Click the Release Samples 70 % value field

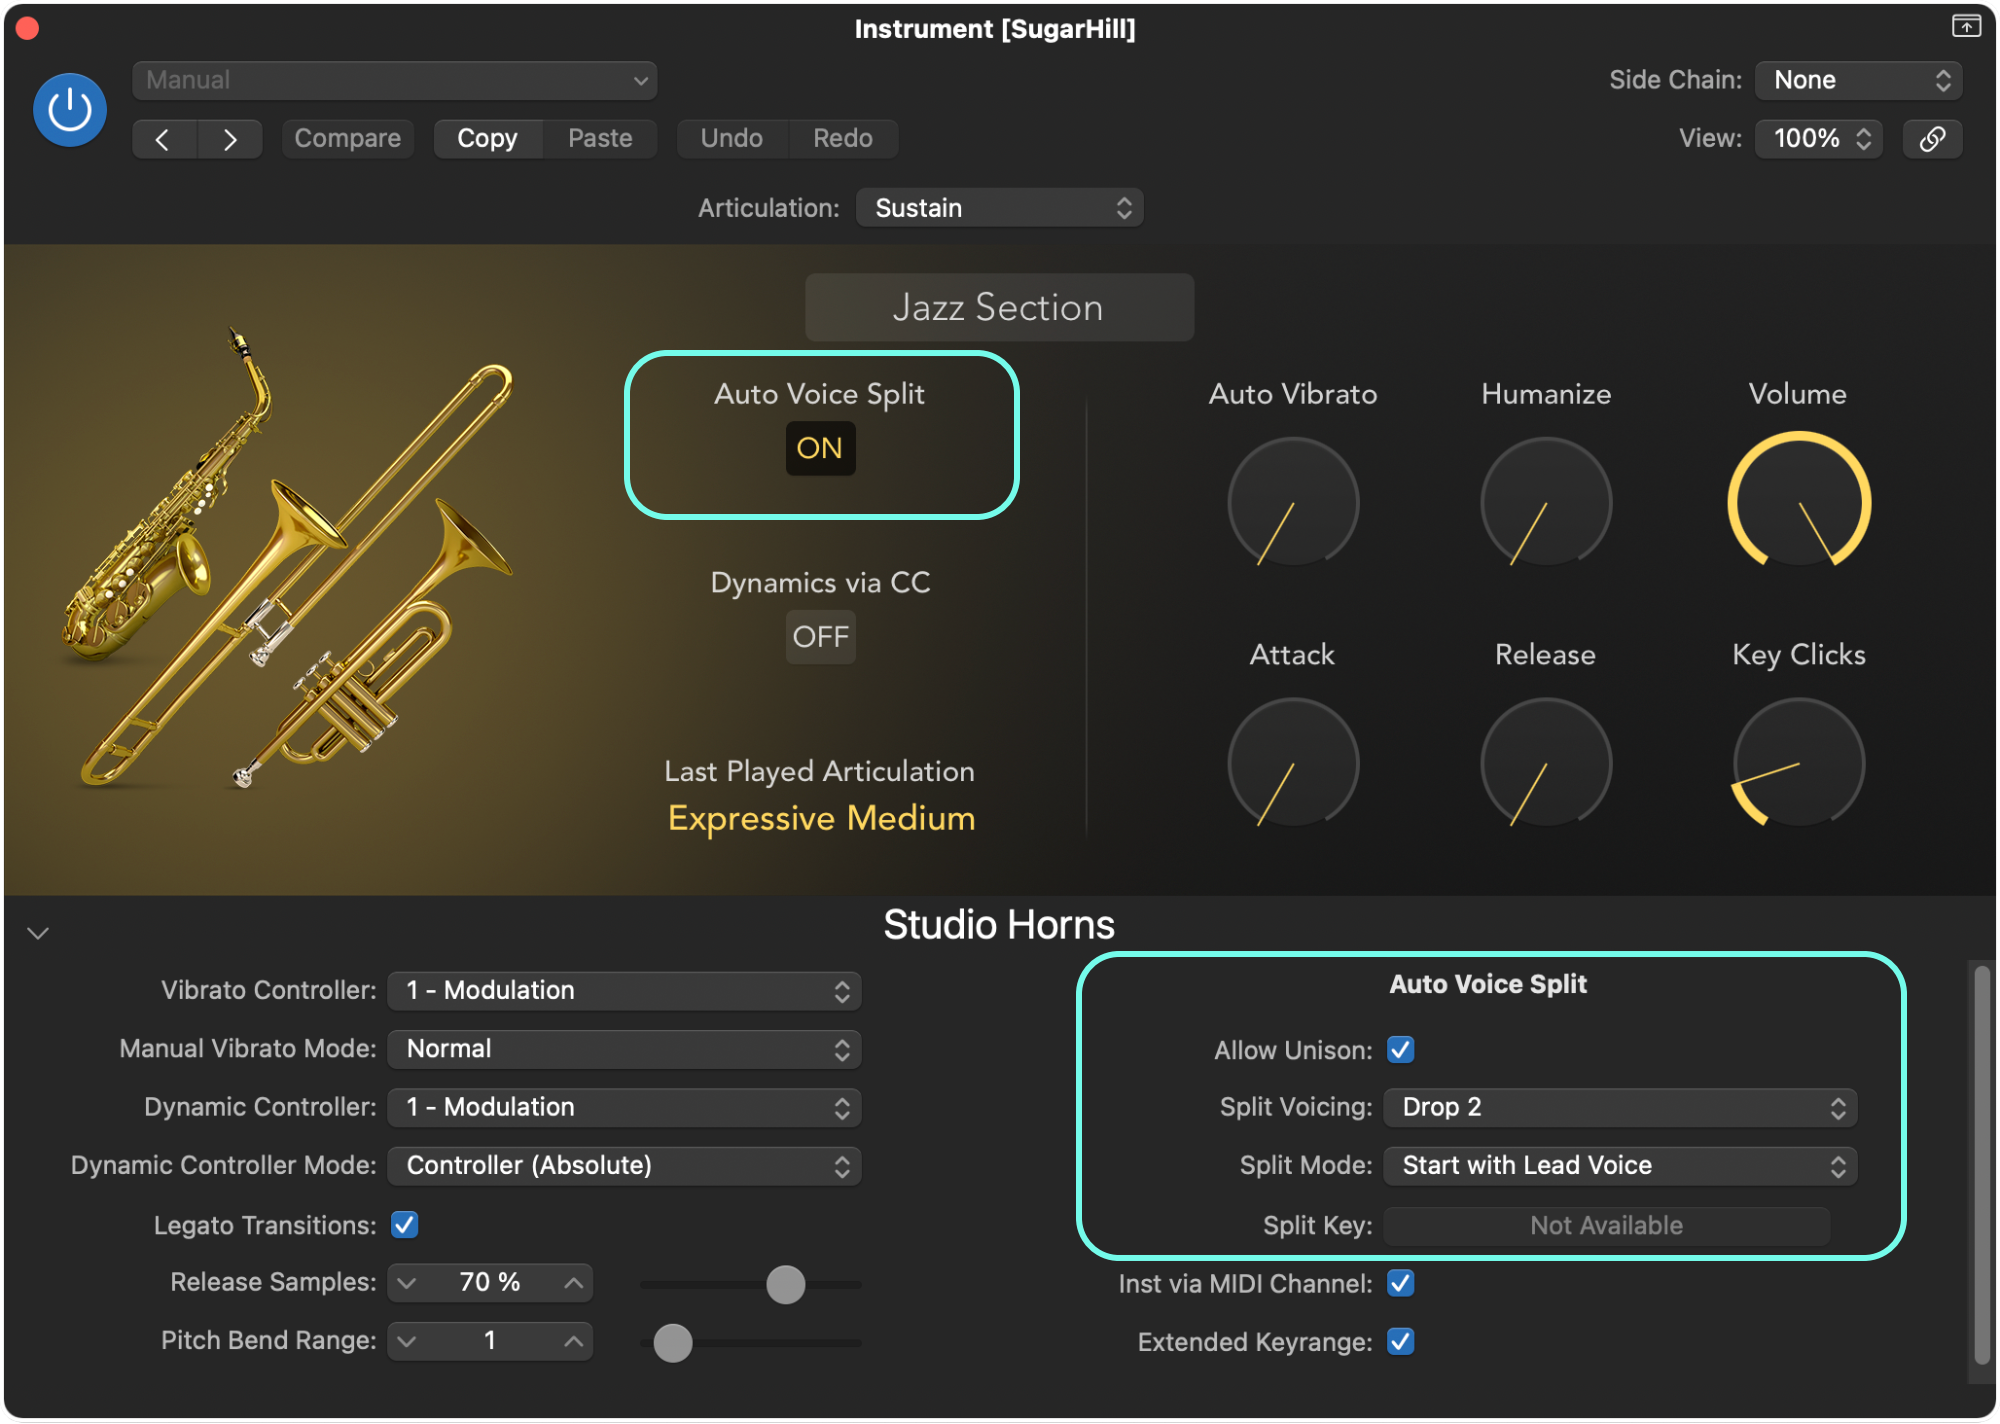coord(490,1283)
